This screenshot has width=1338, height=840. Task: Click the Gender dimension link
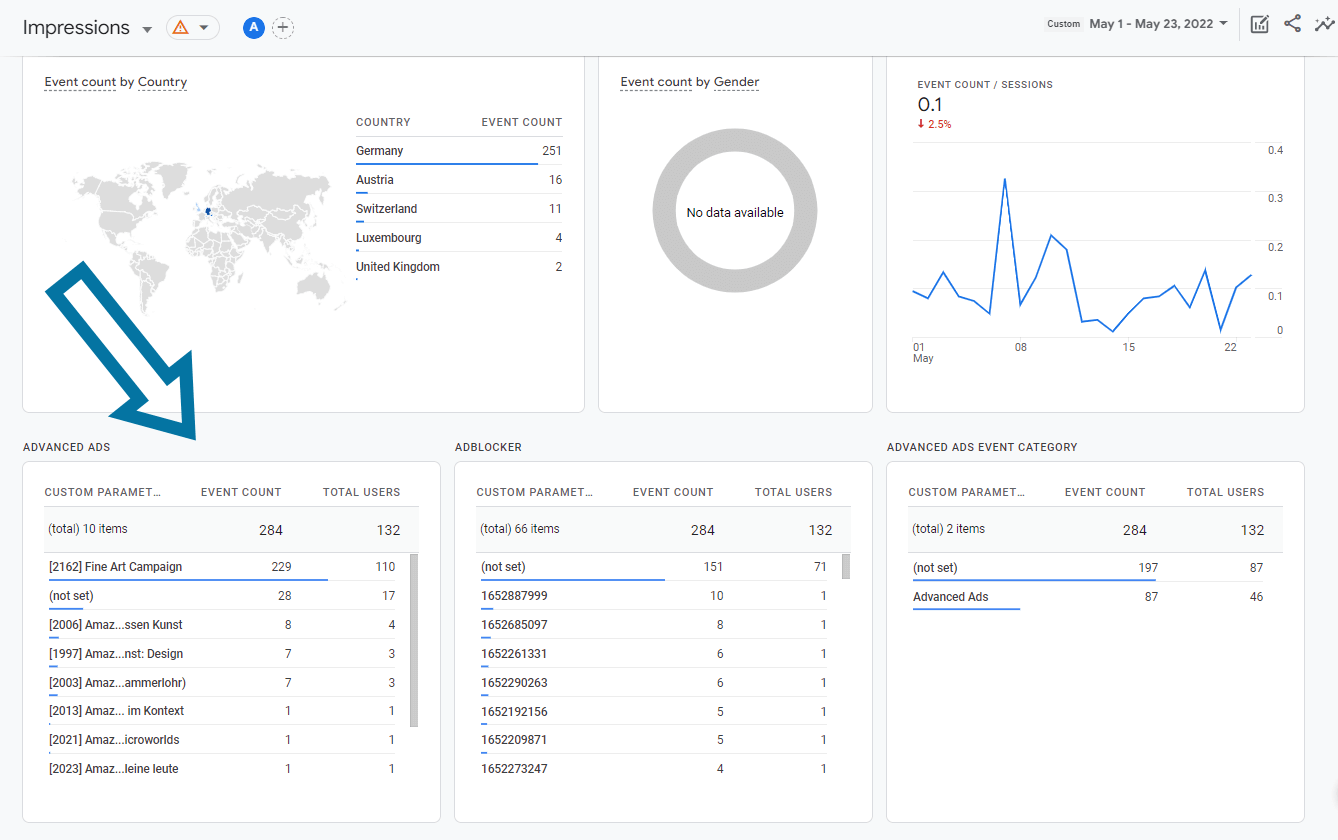pyautogui.click(x=736, y=82)
